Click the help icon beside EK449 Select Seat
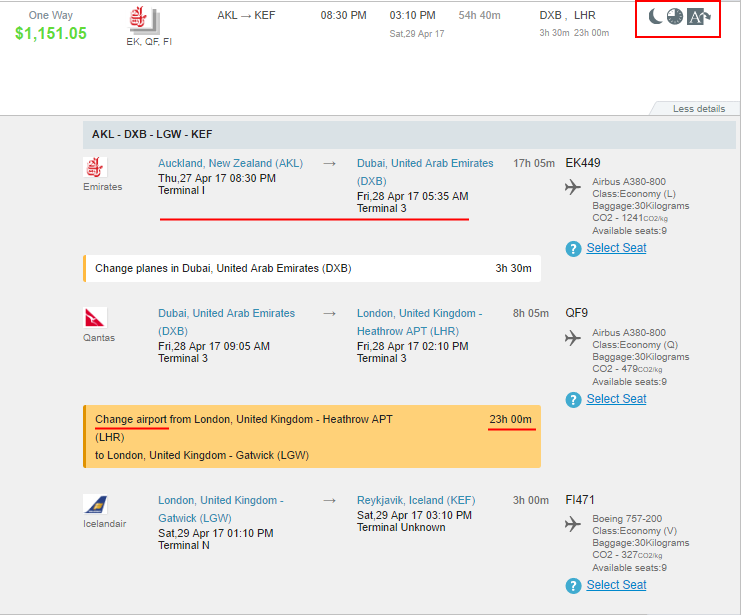This screenshot has height=615, width=747. (x=573, y=248)
